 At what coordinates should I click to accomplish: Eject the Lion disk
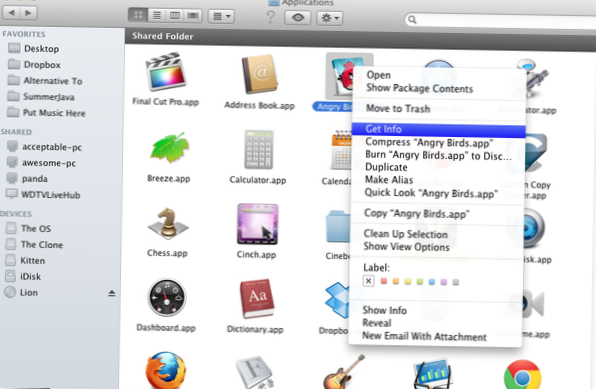tap(111, 293)
